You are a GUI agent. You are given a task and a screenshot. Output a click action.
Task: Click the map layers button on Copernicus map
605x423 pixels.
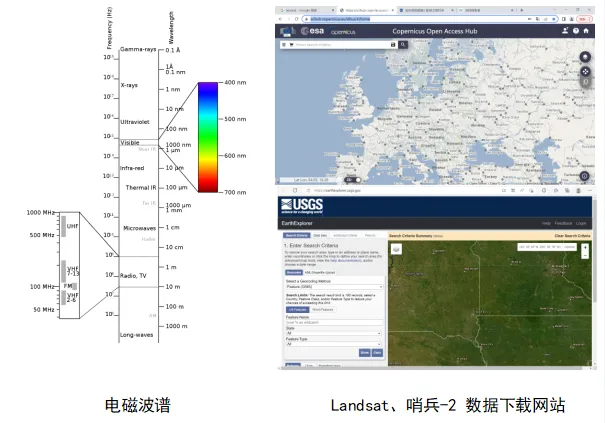[x=585, y=57]
